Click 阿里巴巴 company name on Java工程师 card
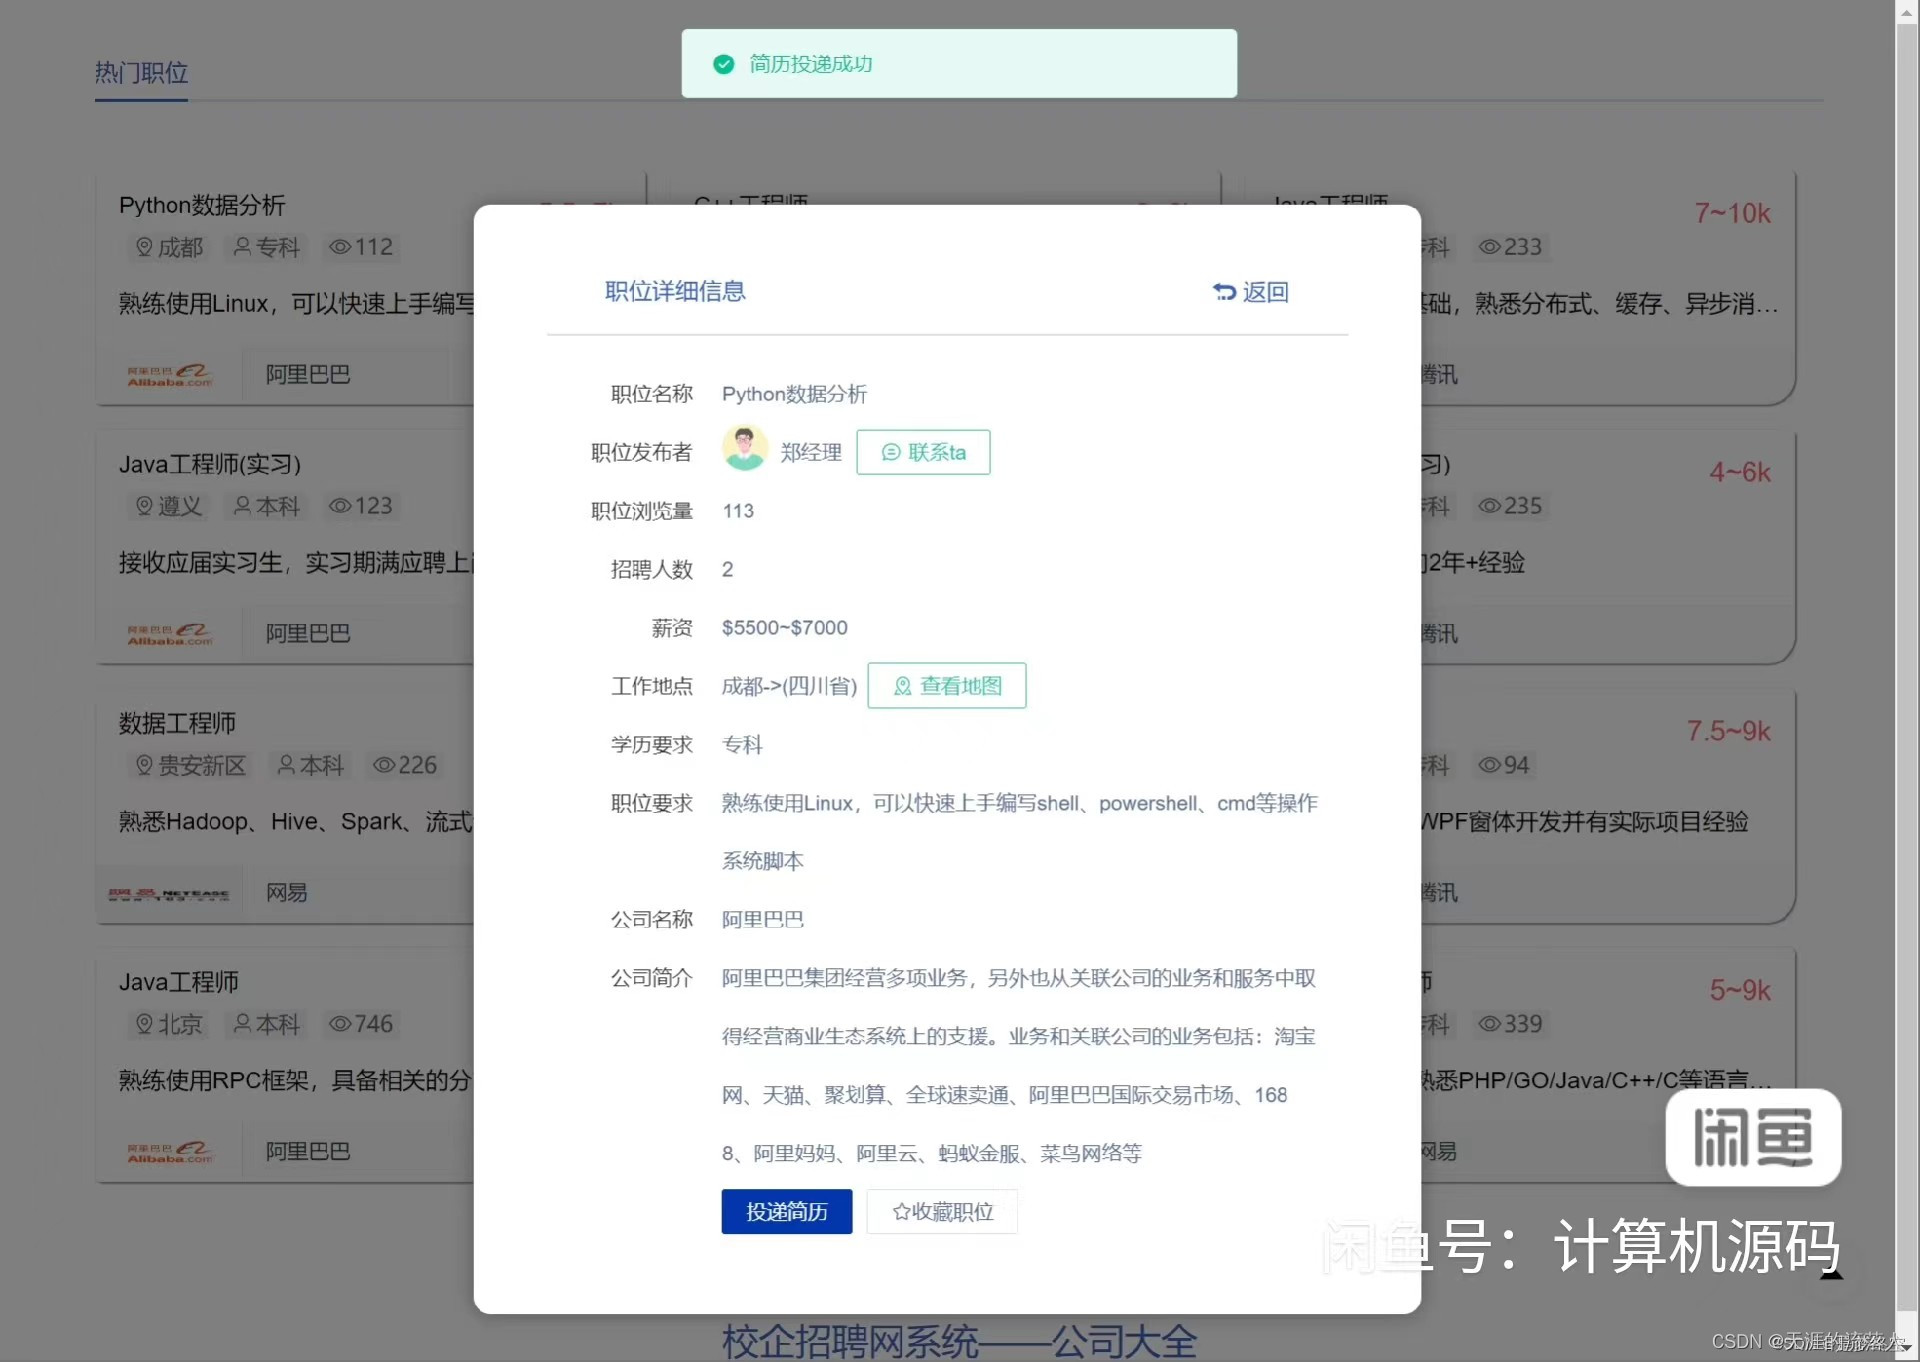Screen dimensions: 1920x1362 [307, 1152]
